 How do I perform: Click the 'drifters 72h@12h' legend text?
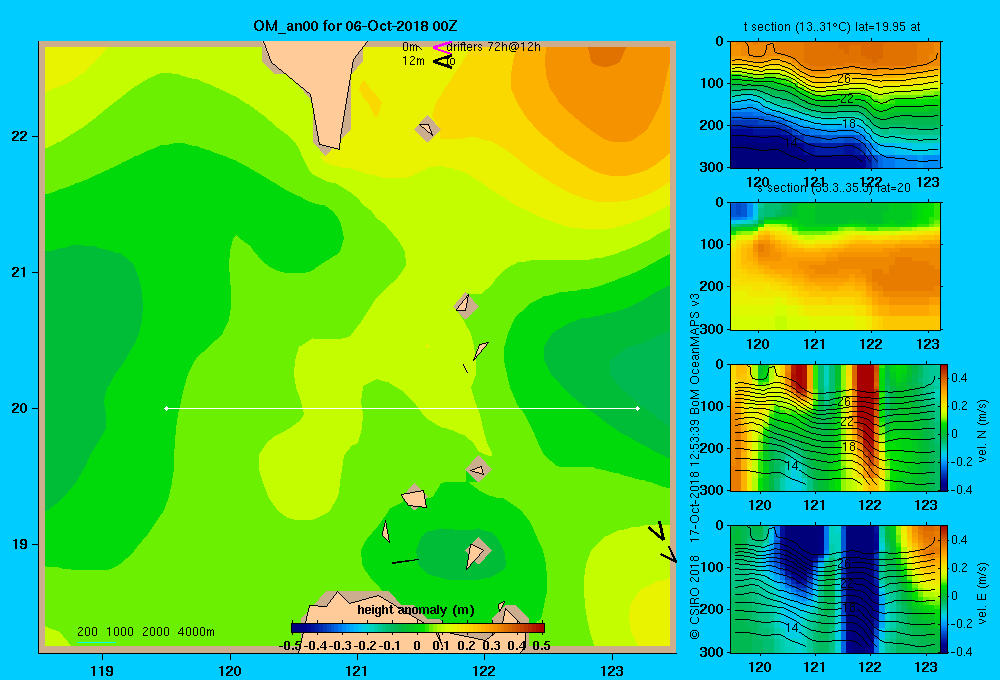point(494,47)
